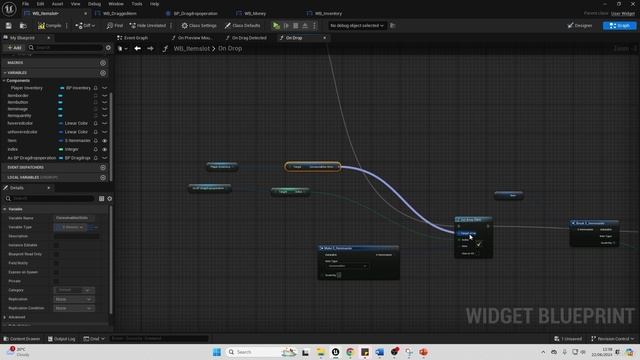Open the Category dropdown
This screenshot has height=360, width=640.
[74, 290]
